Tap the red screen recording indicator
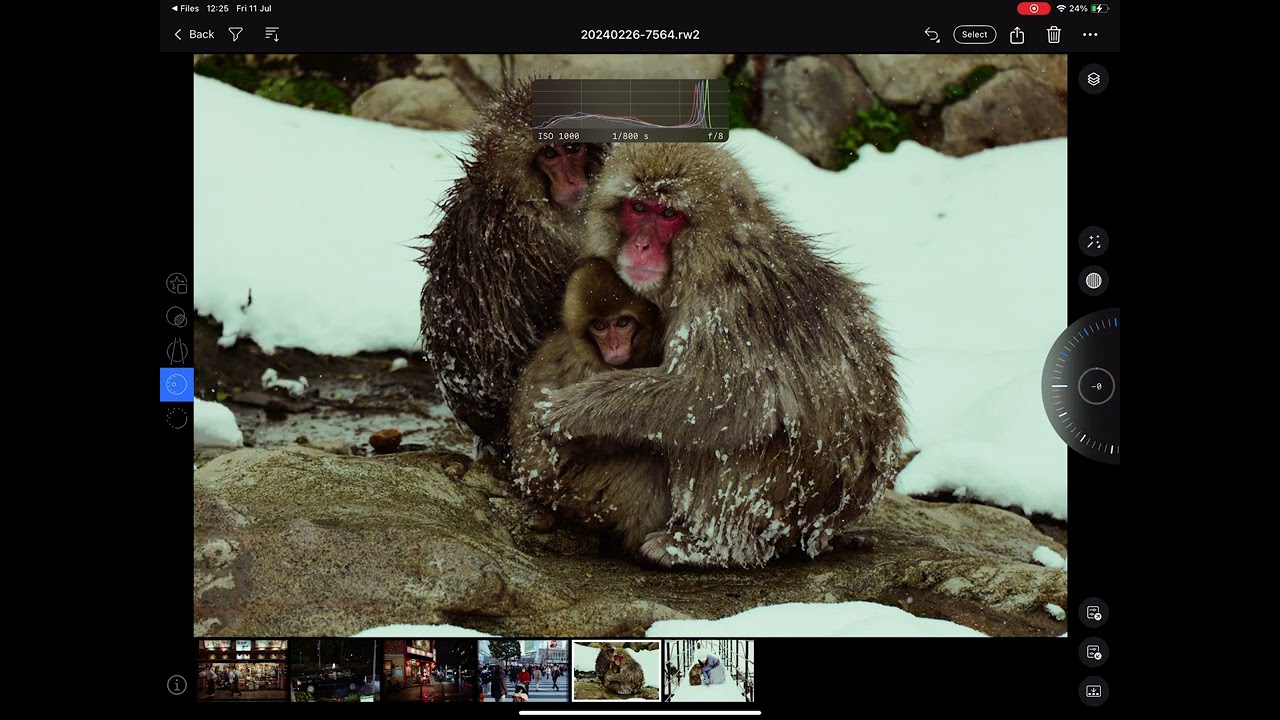The height and width of the screenshot is (720, 1280). click(1034, 8)
